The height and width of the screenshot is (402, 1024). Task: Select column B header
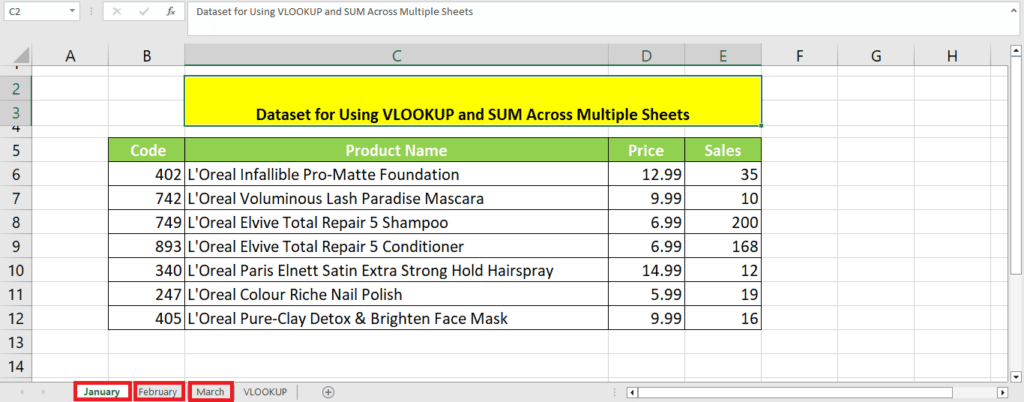point(147,57)
